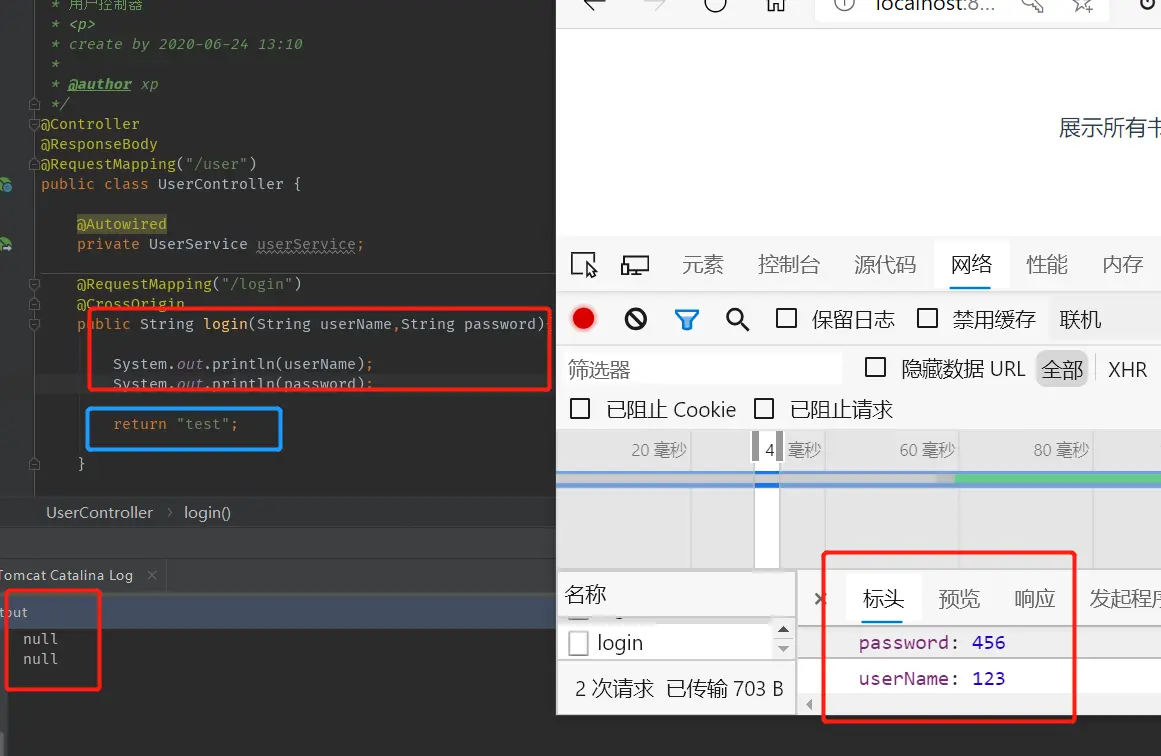Image resolution: width=1161 pixels, height=756 pixels.
Task: Click the fold marker at comment end
Action: (34, 104)
